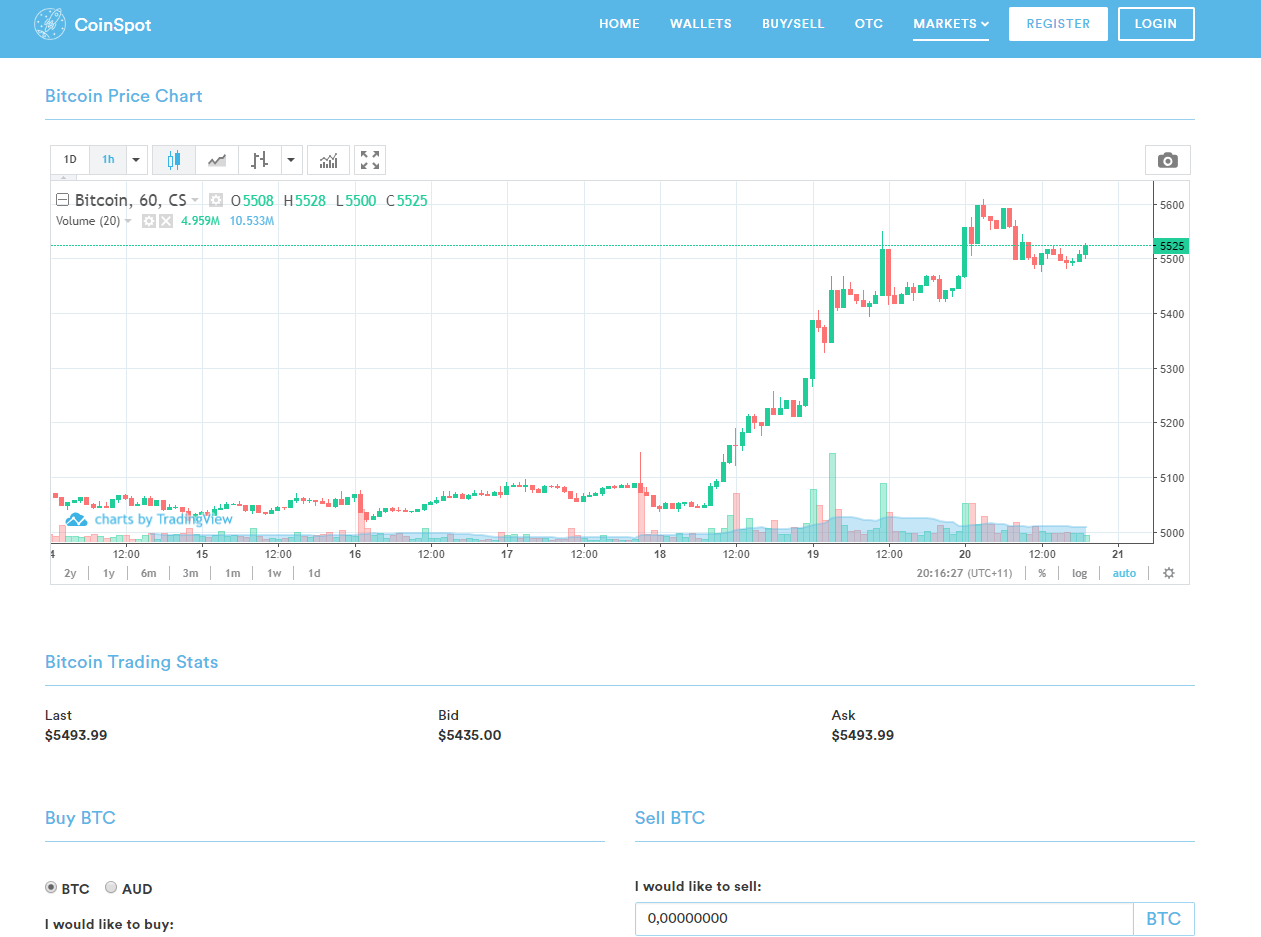Open the chart style dropdown arrow

coord(291,160)
